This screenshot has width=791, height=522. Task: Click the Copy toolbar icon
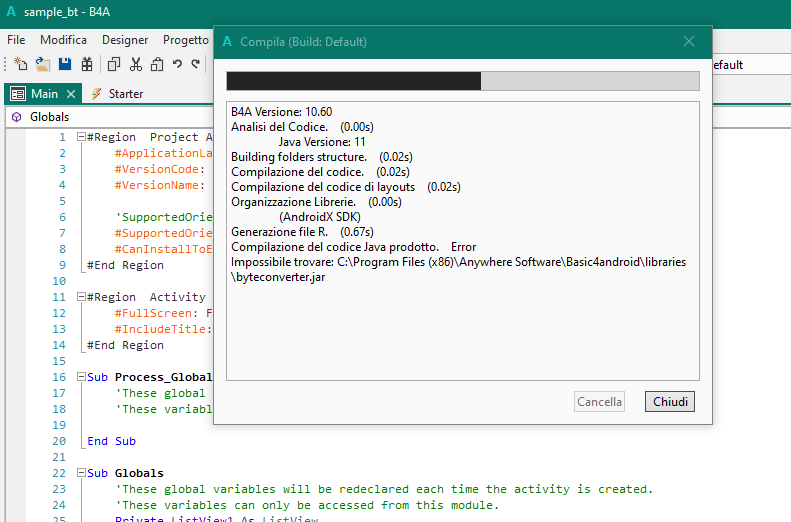pos(114,64)
